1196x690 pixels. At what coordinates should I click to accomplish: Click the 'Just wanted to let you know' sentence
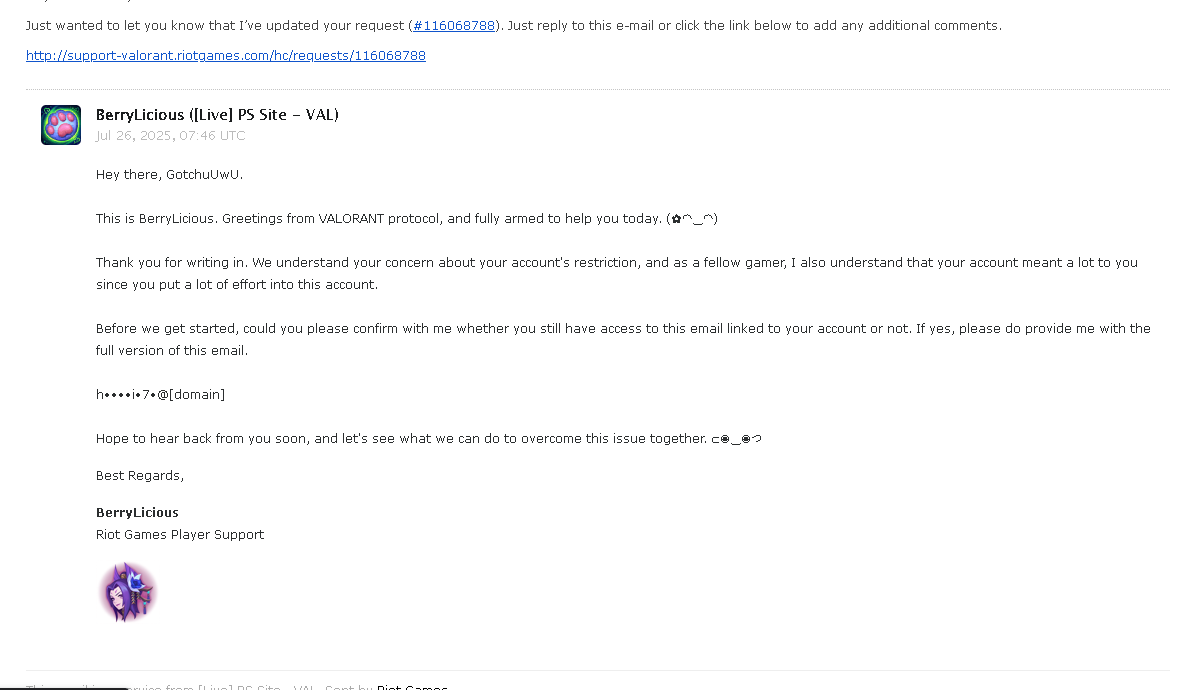[x=514, y=26]
